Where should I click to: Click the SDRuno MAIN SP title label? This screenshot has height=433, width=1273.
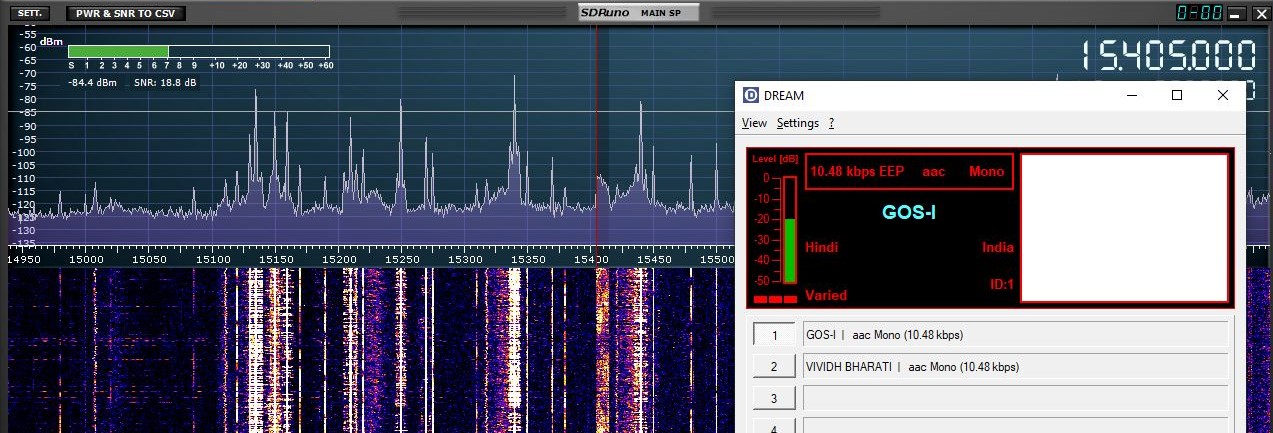point(638,12)
